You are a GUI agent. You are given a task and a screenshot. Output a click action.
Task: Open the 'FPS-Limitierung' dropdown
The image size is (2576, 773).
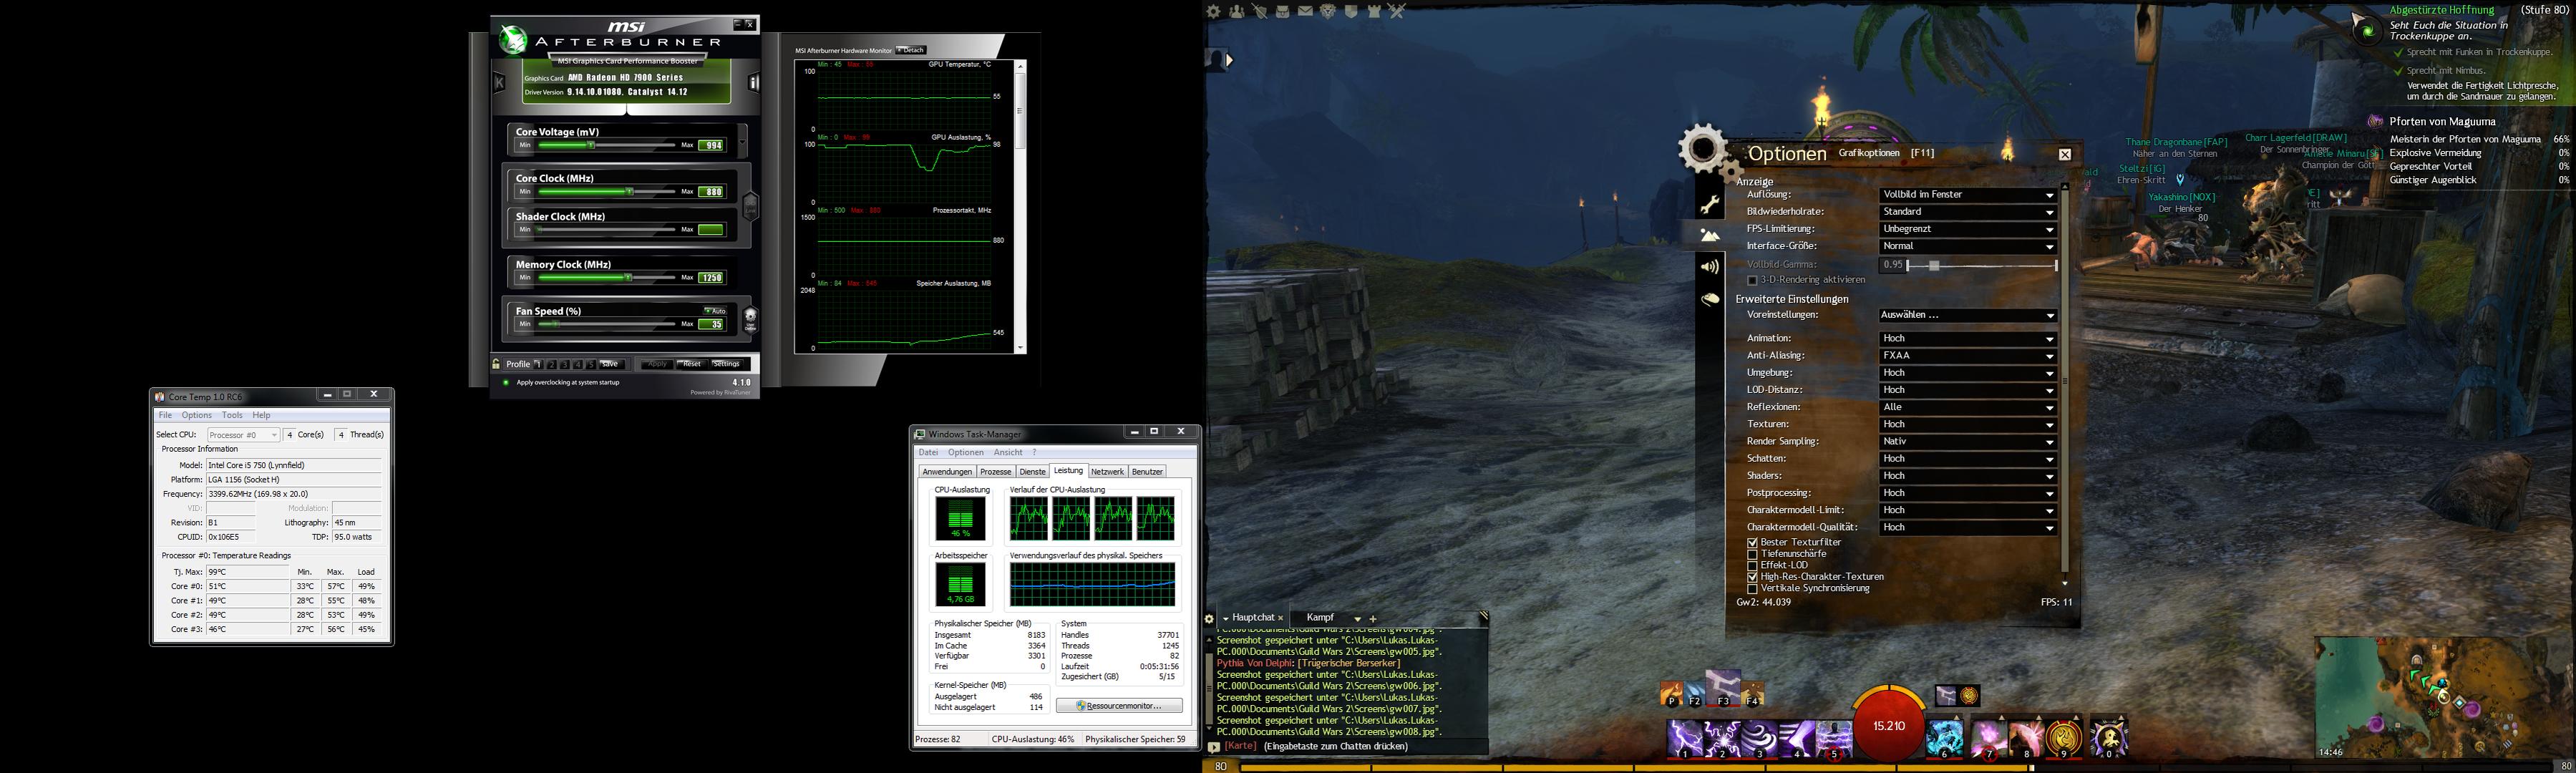coord(1967,229)
